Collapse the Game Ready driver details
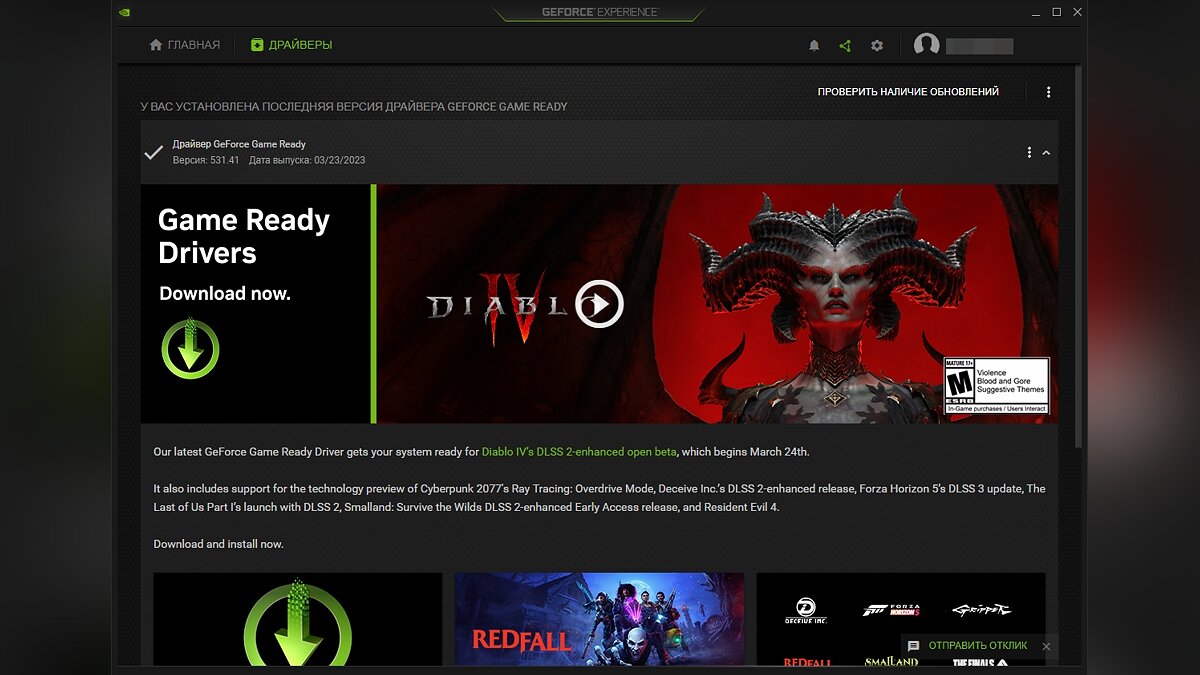This screenshot has width=1200, height=675. (x=1046, y=153)
